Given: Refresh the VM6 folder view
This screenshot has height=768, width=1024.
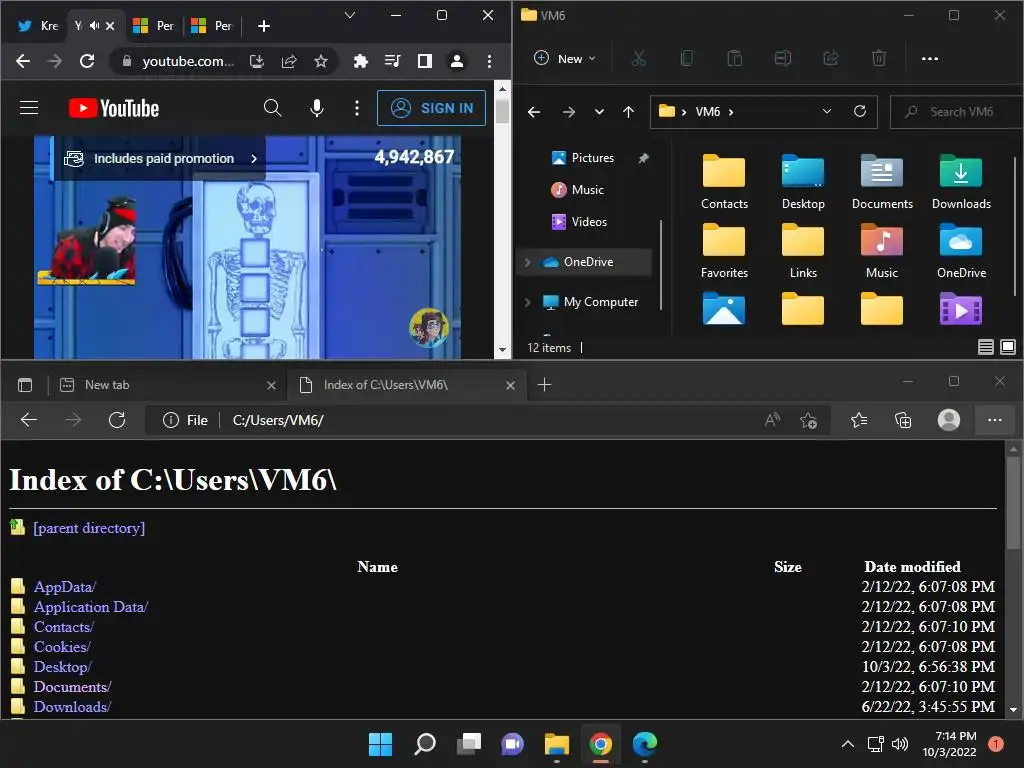Looking at the screenshot, I should [860, 111].
